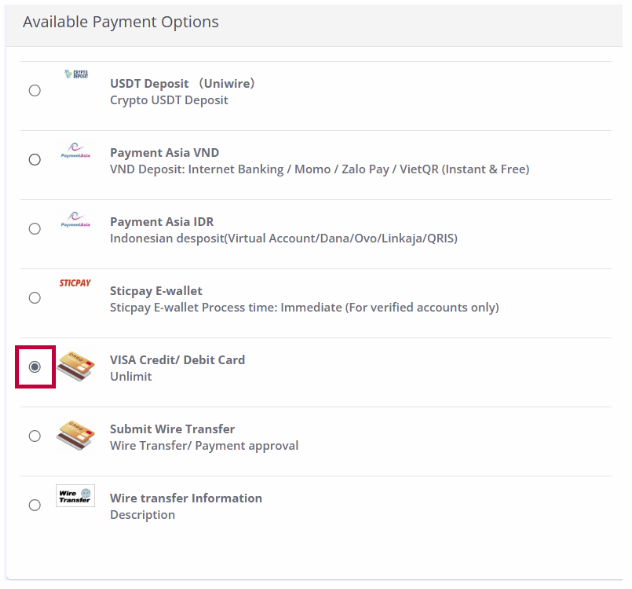Click the Payment Asia VND logo
632x589 pixels.
[x=75, y=150]
